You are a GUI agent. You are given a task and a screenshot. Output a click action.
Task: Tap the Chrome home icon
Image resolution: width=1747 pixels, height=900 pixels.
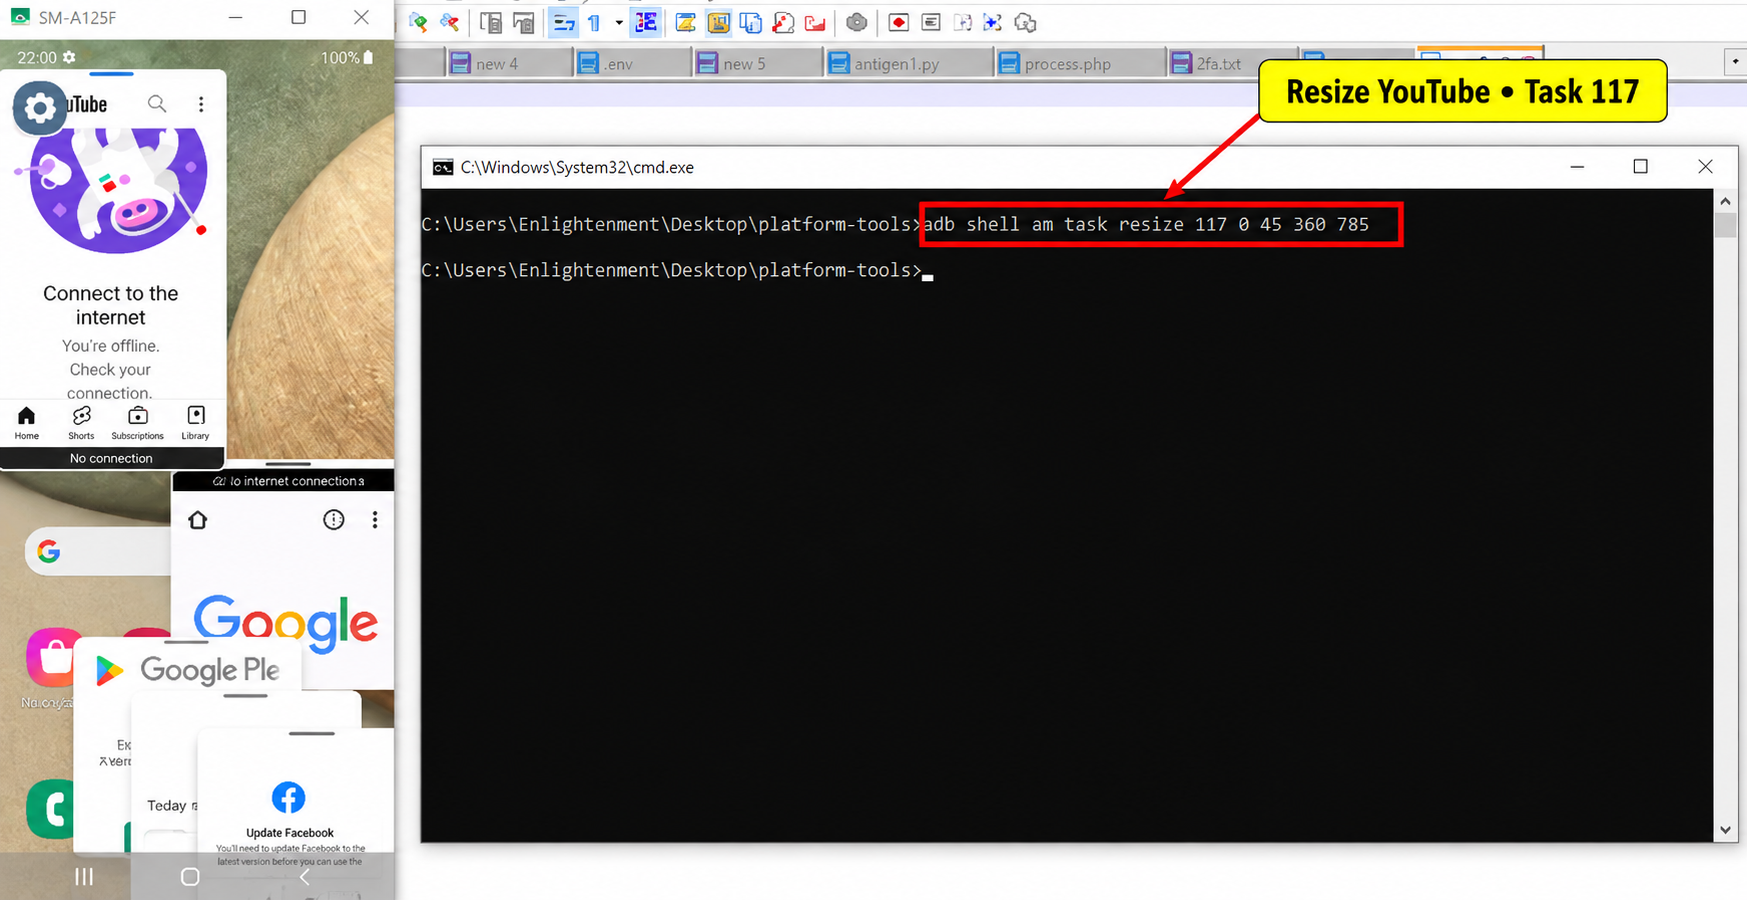coord(198,520)
